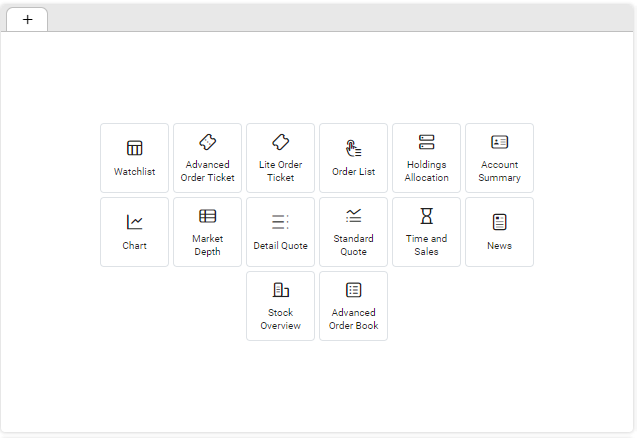The image size is (637, 438).
Task: Open the News document icon
Action: pyautogui.click(x=499, y=222)
